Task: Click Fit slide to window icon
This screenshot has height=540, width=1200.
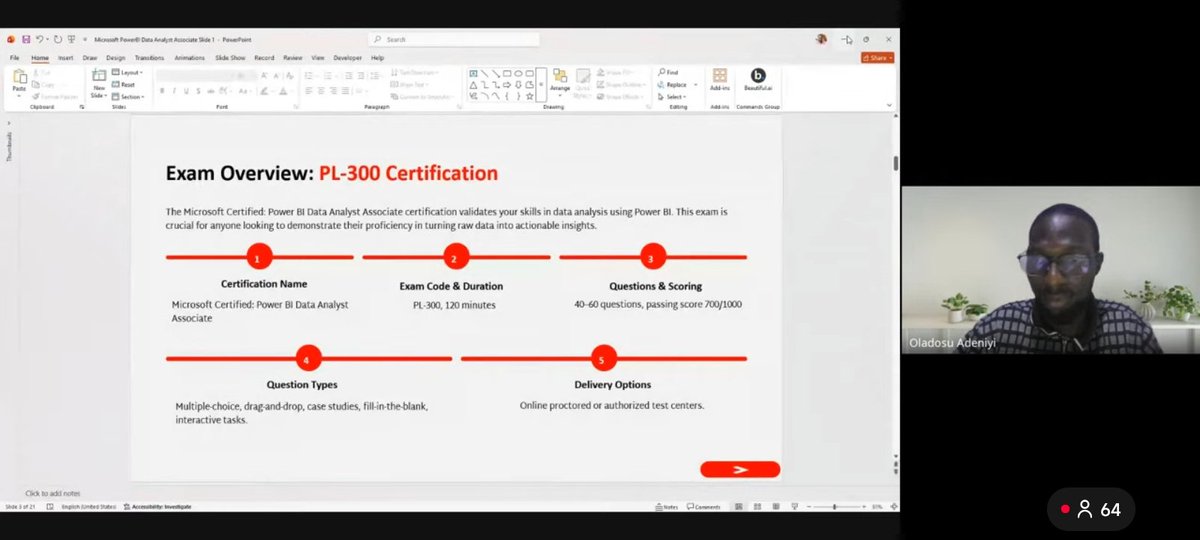Action: point(893,506)
